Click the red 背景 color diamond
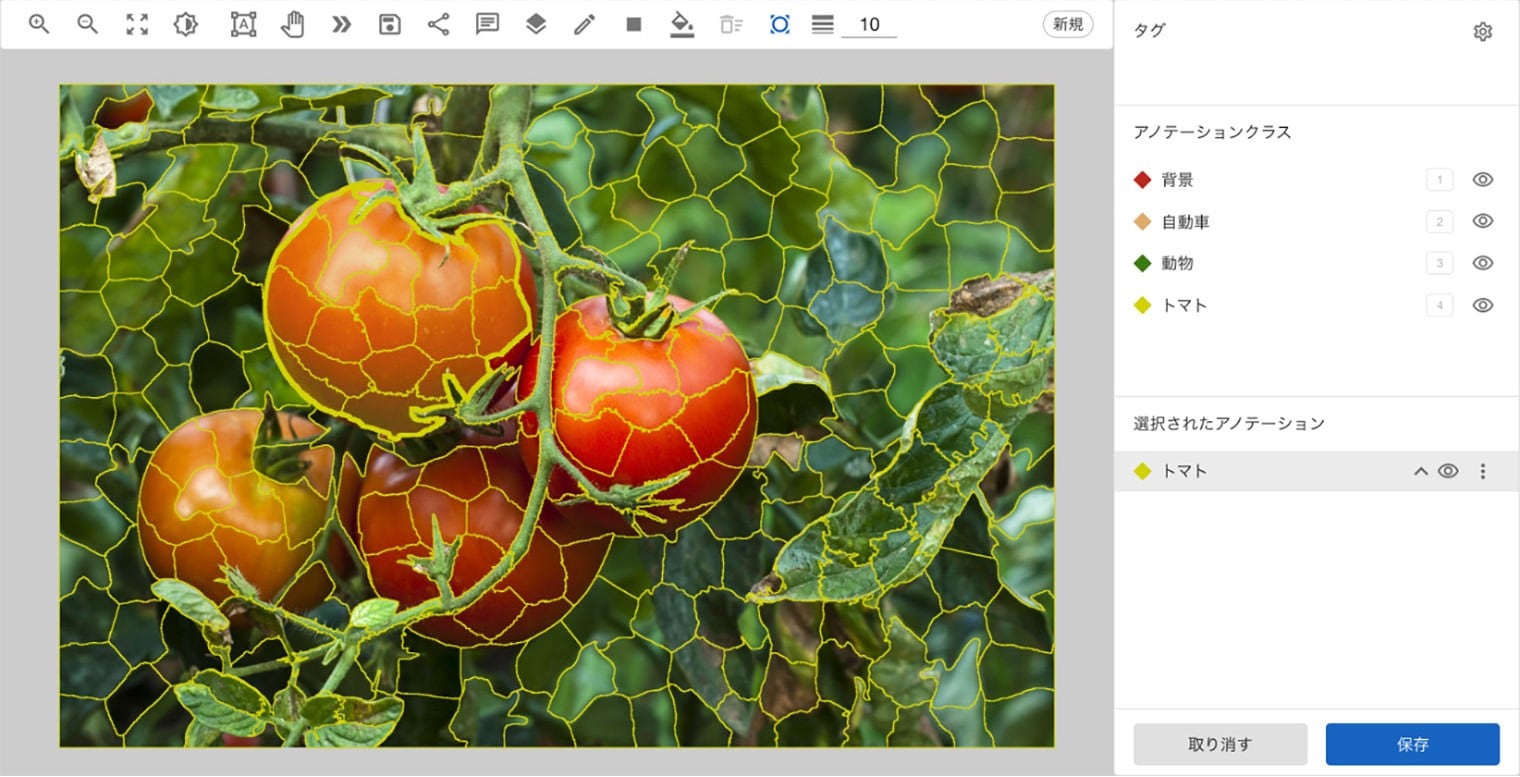 [1143, 180]
